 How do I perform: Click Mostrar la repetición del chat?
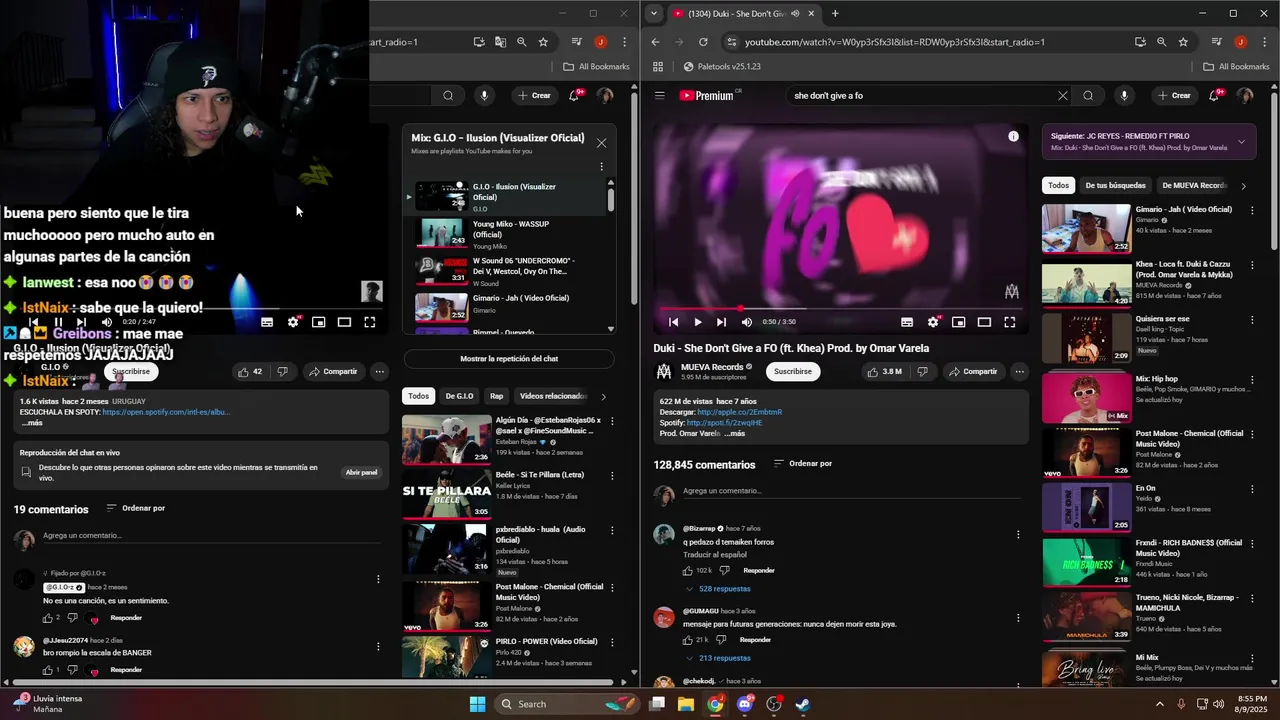pyautogui.click(x=509, y=359)
